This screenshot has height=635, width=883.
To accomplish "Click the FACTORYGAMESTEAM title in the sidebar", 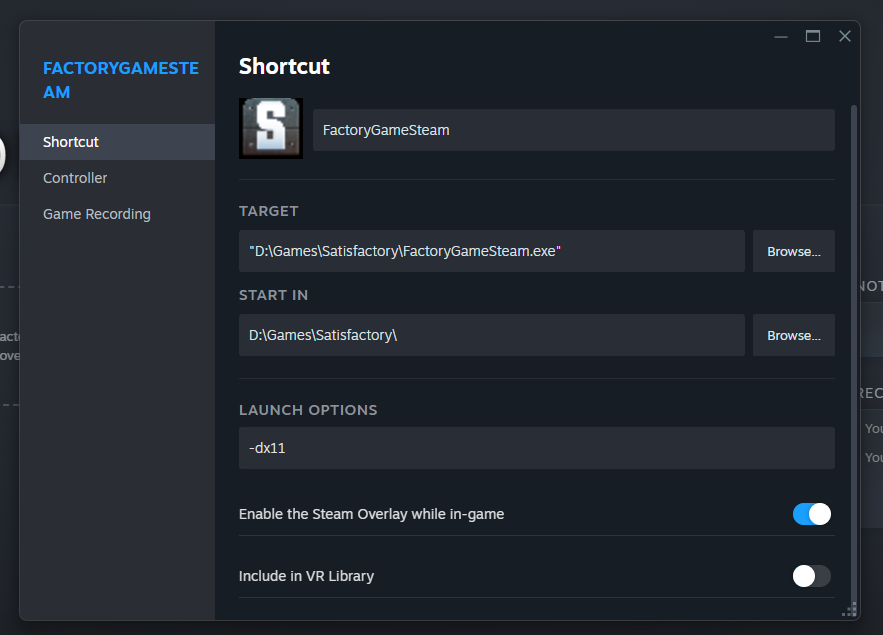I will click(121, 80).
